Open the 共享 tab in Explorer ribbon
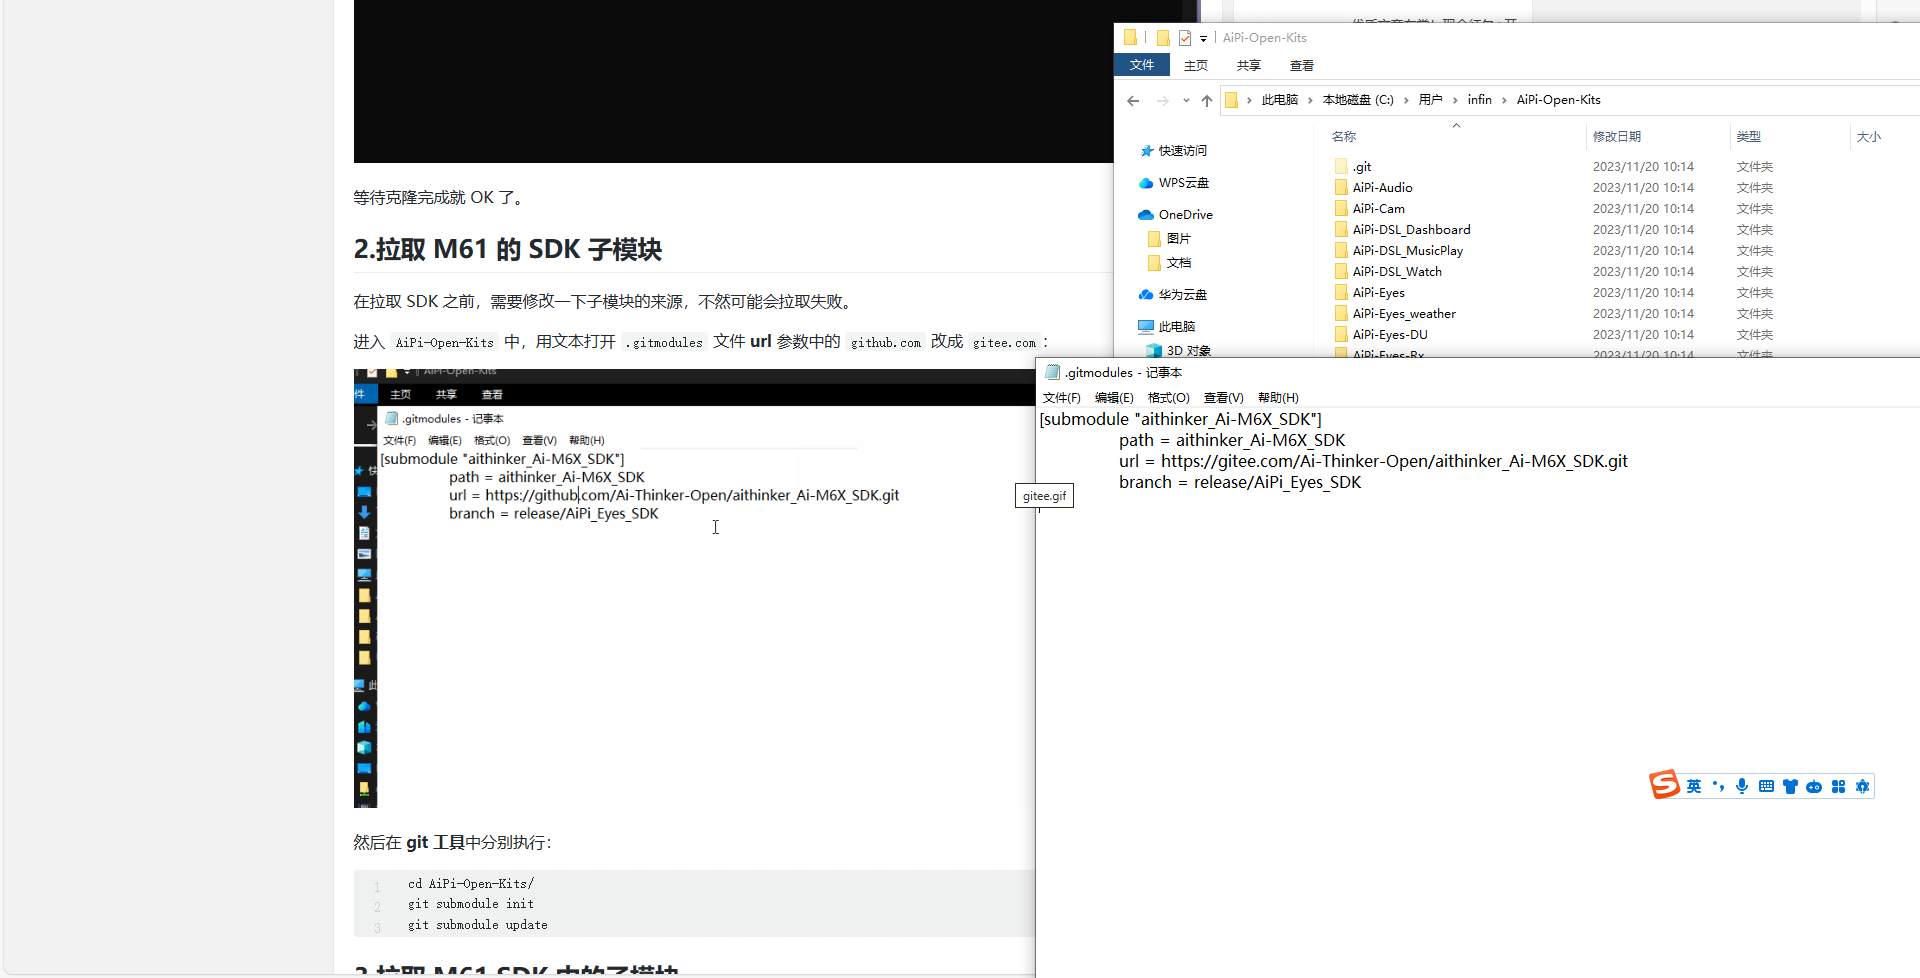Viewport: 1920px width, 978px height. (1249, 66)
